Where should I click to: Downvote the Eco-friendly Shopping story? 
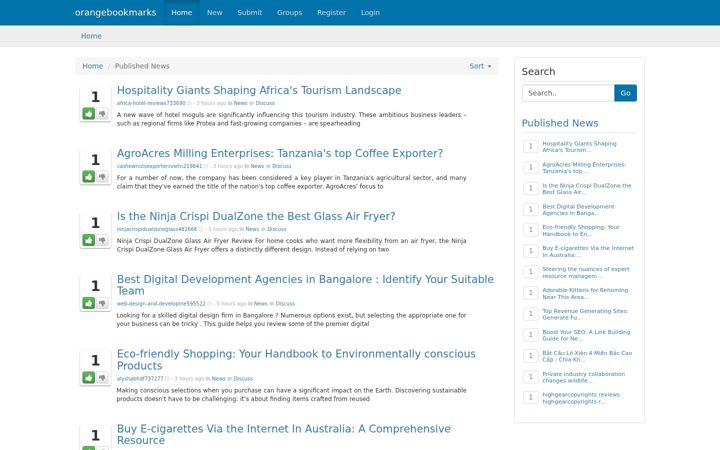point(102,377)
